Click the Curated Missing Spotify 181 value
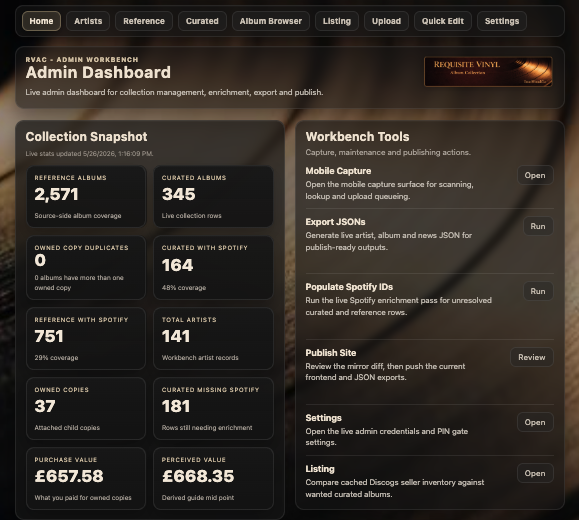The height and width of the screenshot is (520, 579). pos(176,406)
